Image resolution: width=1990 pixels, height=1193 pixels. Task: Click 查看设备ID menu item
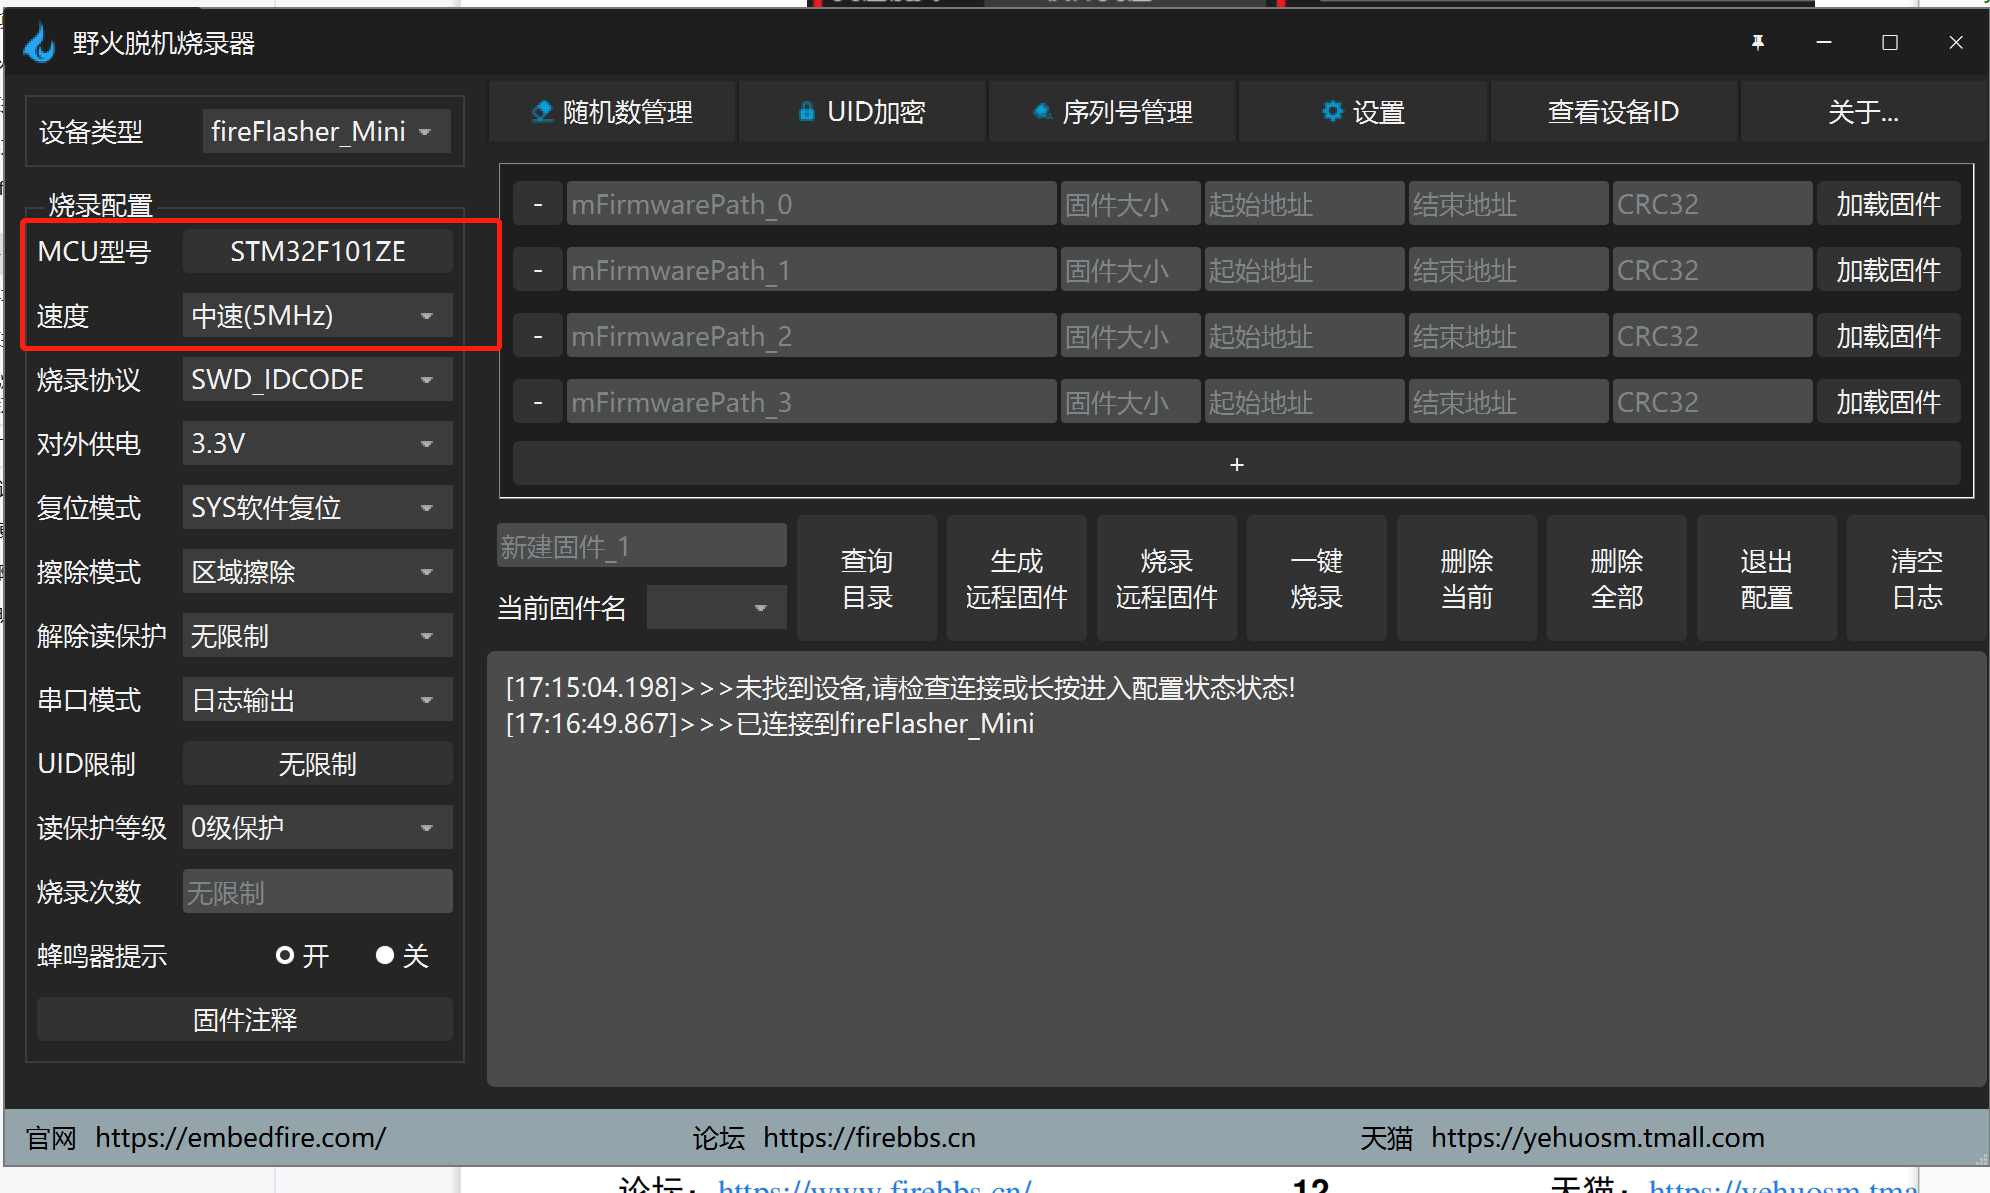(1613, 112)
